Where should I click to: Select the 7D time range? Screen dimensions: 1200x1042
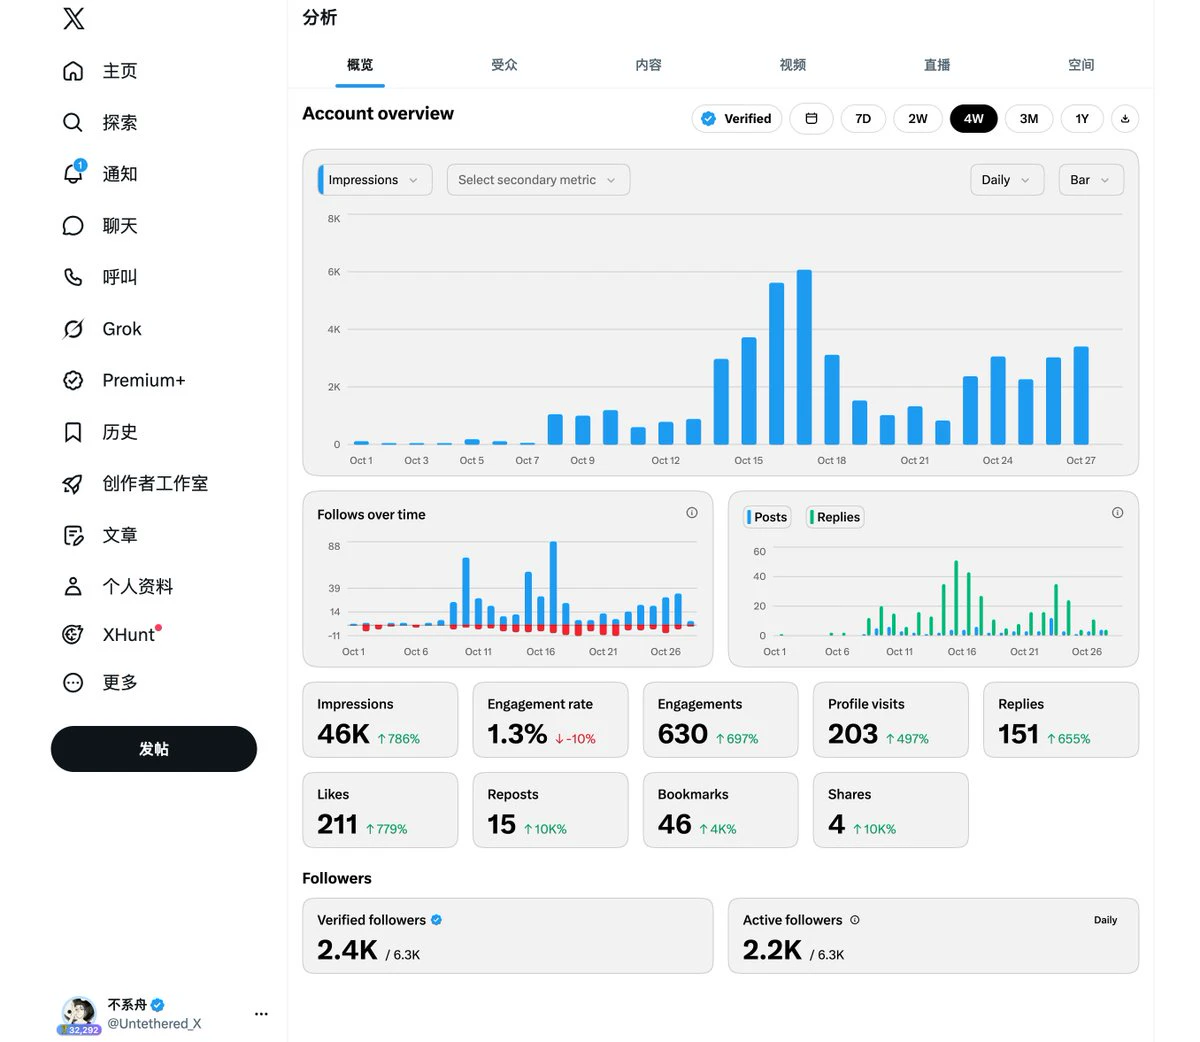(863, 119)
